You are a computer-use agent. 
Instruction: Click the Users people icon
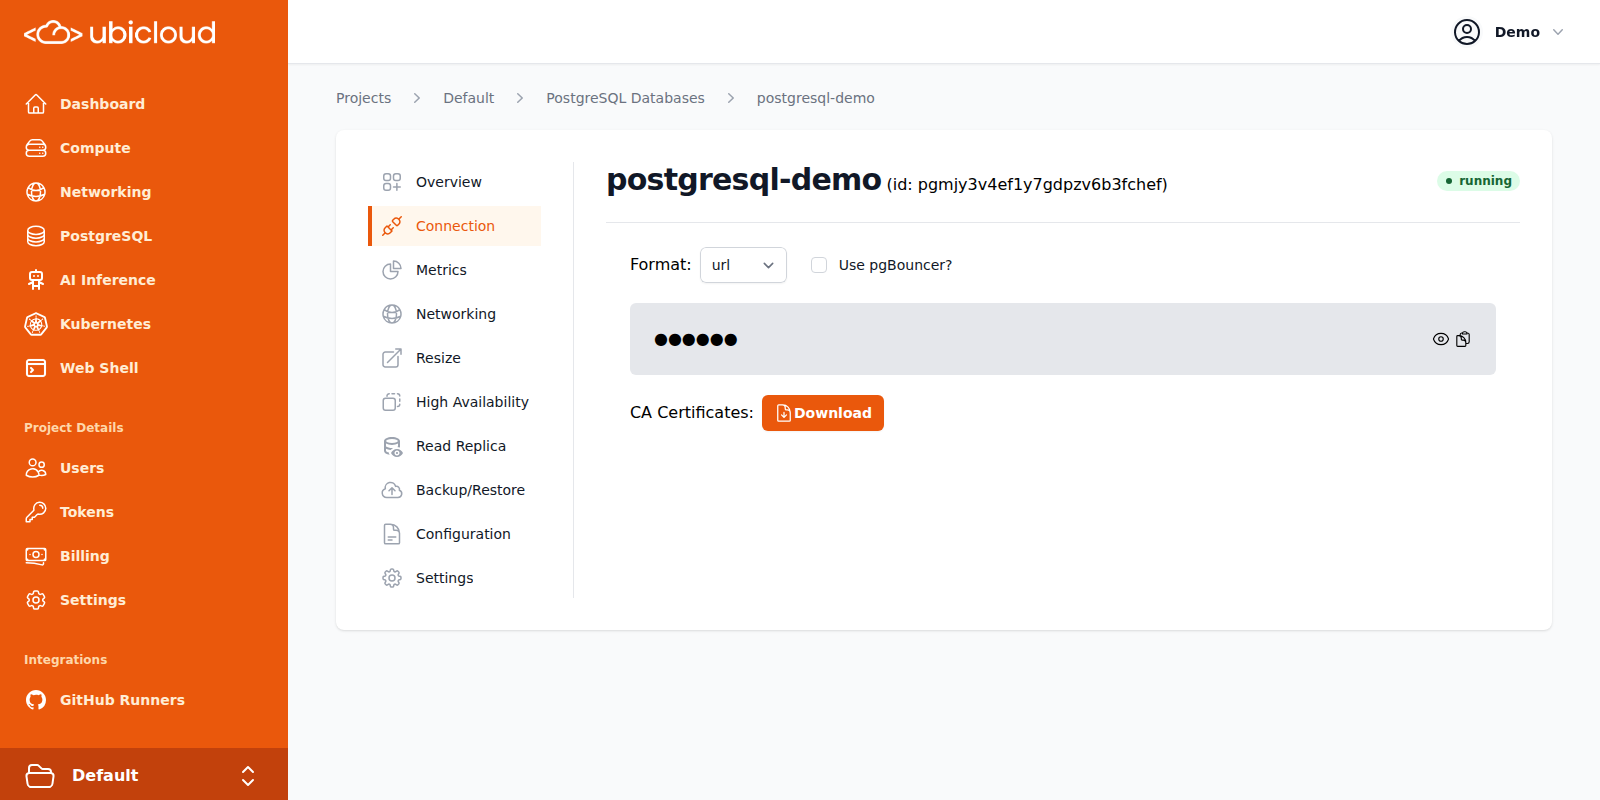click(x=36, y=468)
